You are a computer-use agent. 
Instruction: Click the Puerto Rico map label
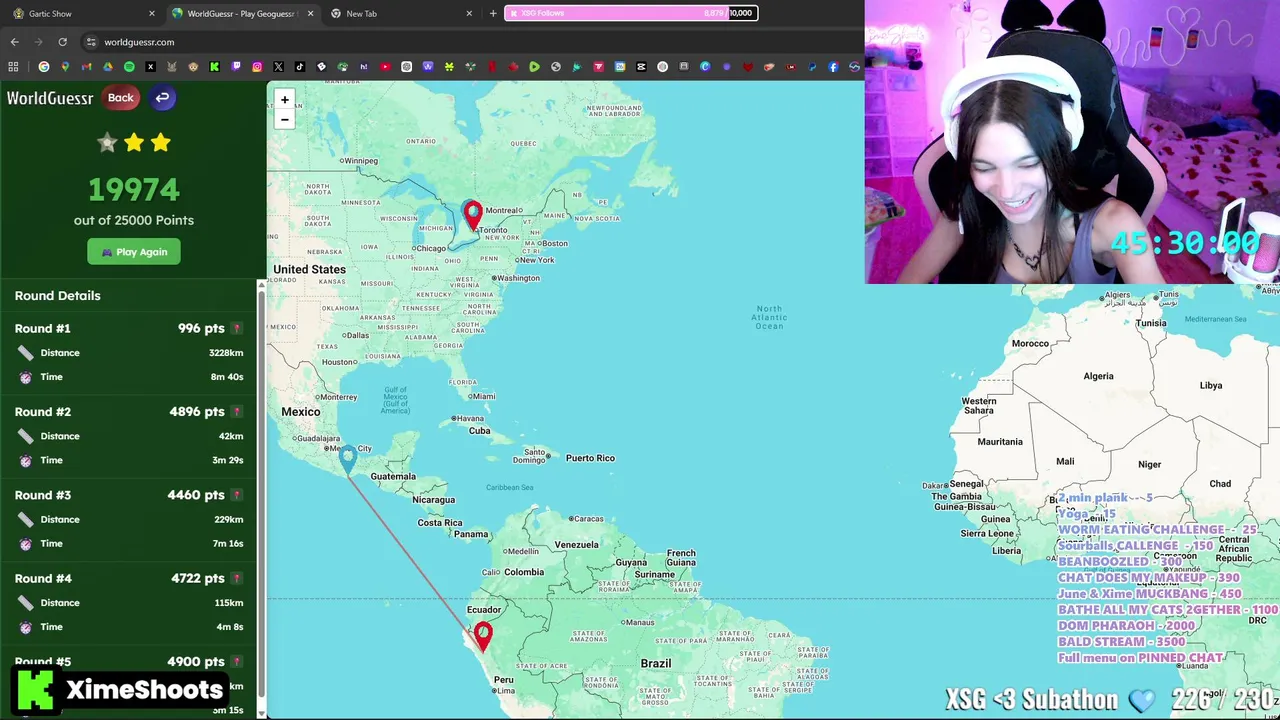coord(590,458)
